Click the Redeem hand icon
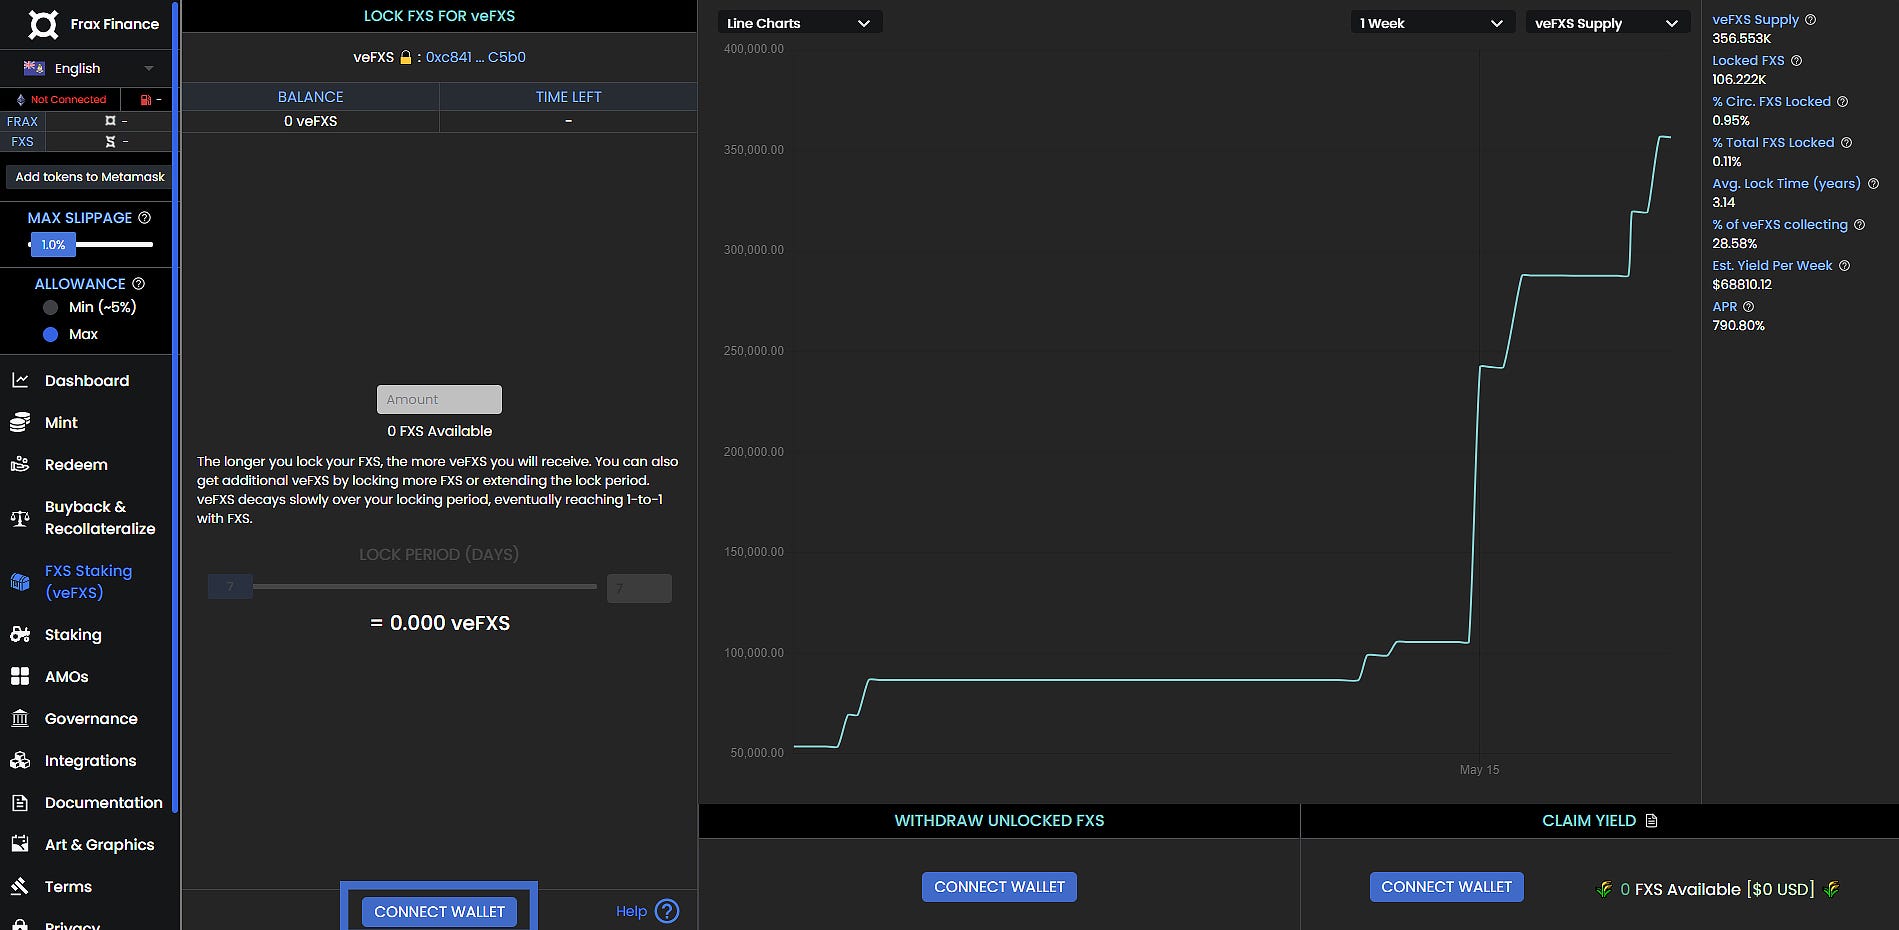 click(x=20, y=464)
